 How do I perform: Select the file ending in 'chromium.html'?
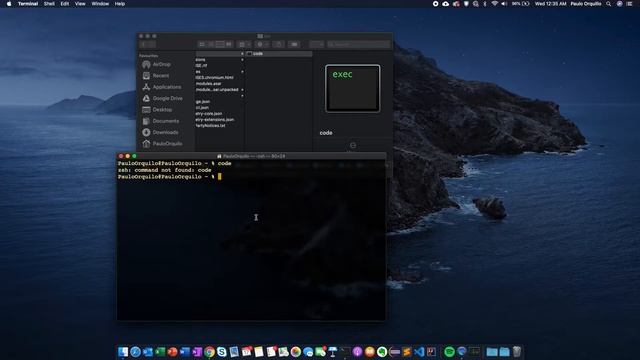pos(214,77)
